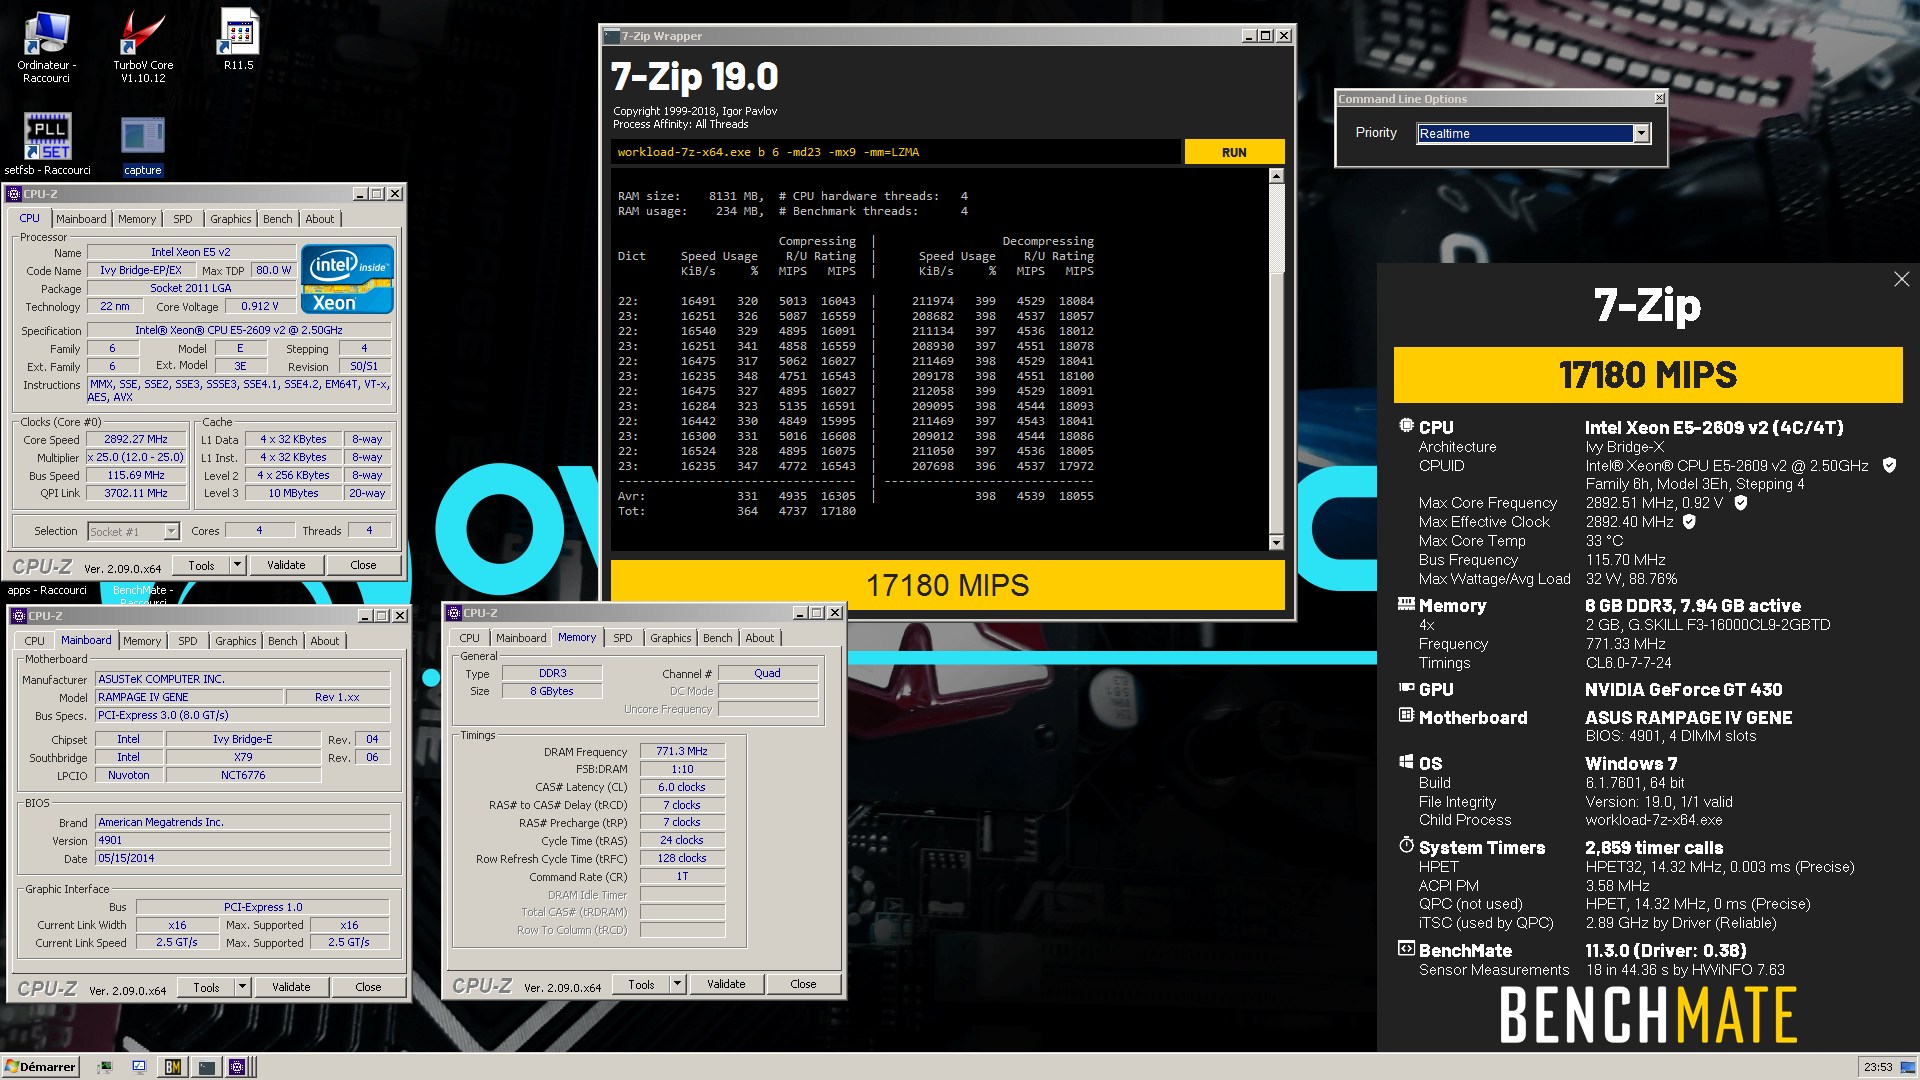Open About tab in Memory CPU-Z window
The width and height of the screenshot is (1920, 1080).
click(x=760, y=638)
